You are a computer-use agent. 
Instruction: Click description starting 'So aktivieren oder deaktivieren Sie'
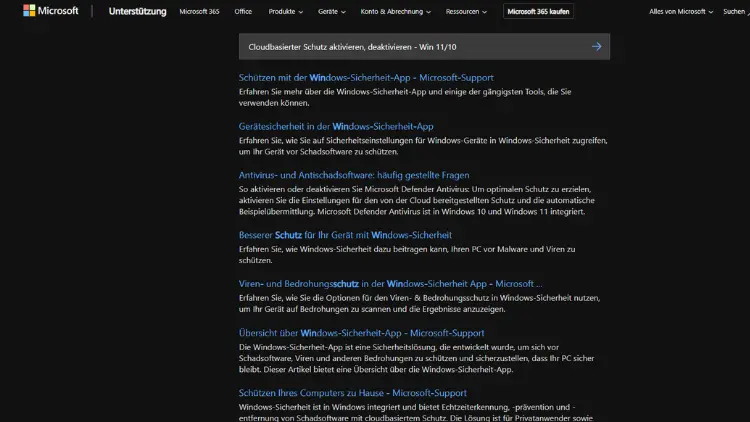coord(417,200)
